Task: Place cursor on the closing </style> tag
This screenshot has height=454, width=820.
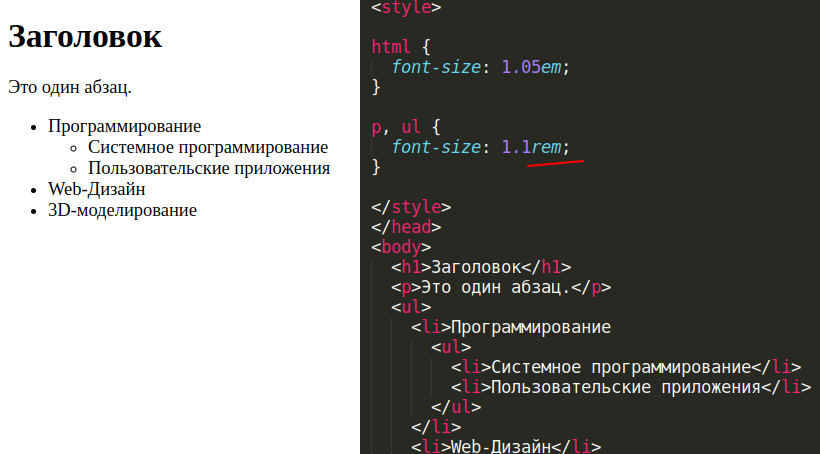Action: coord(410,207)
